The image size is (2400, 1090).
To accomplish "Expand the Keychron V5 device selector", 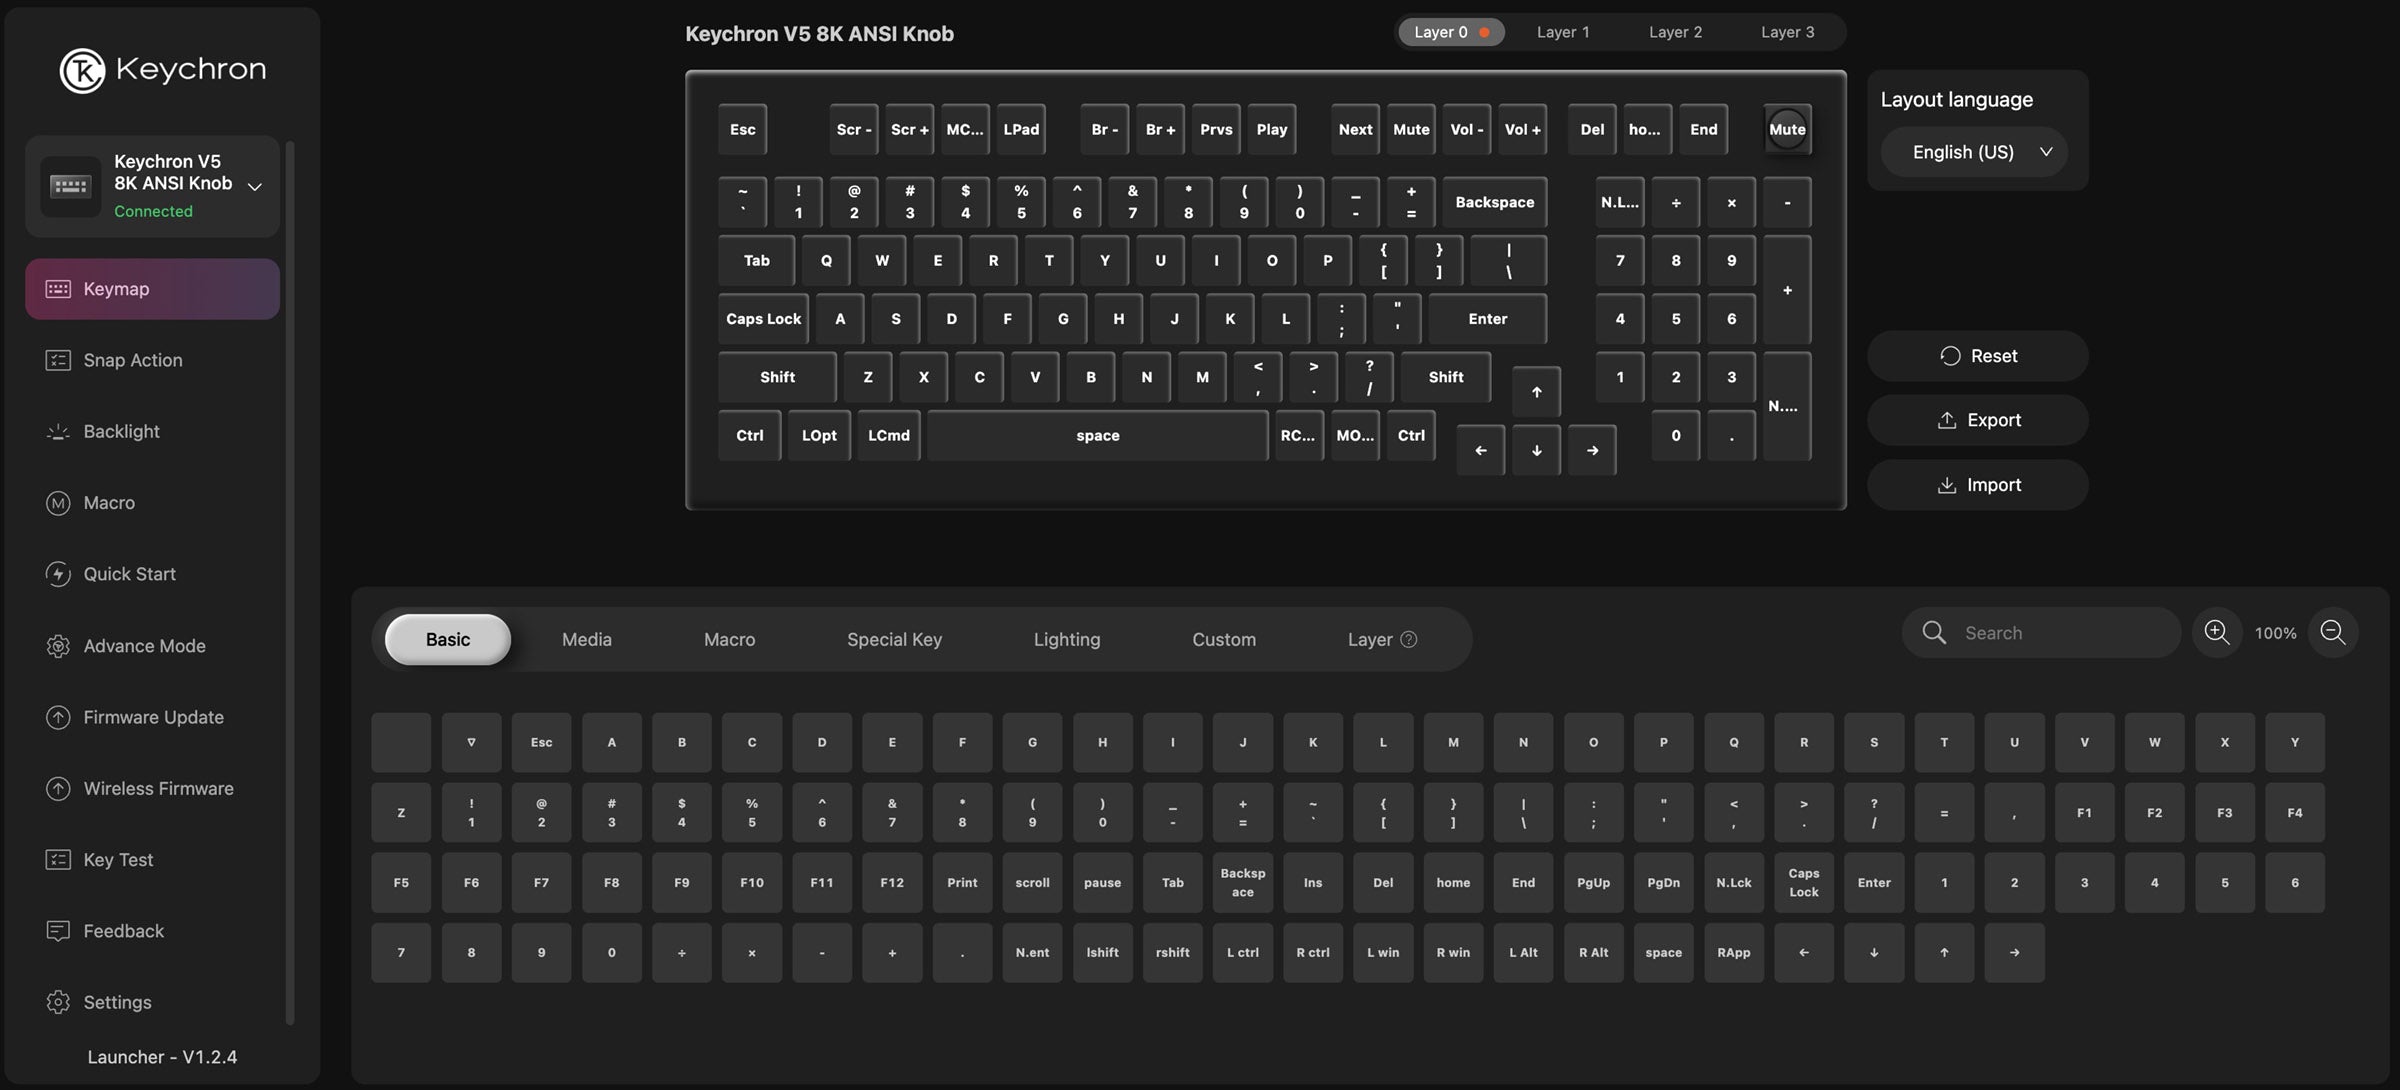I will point(255,185).
